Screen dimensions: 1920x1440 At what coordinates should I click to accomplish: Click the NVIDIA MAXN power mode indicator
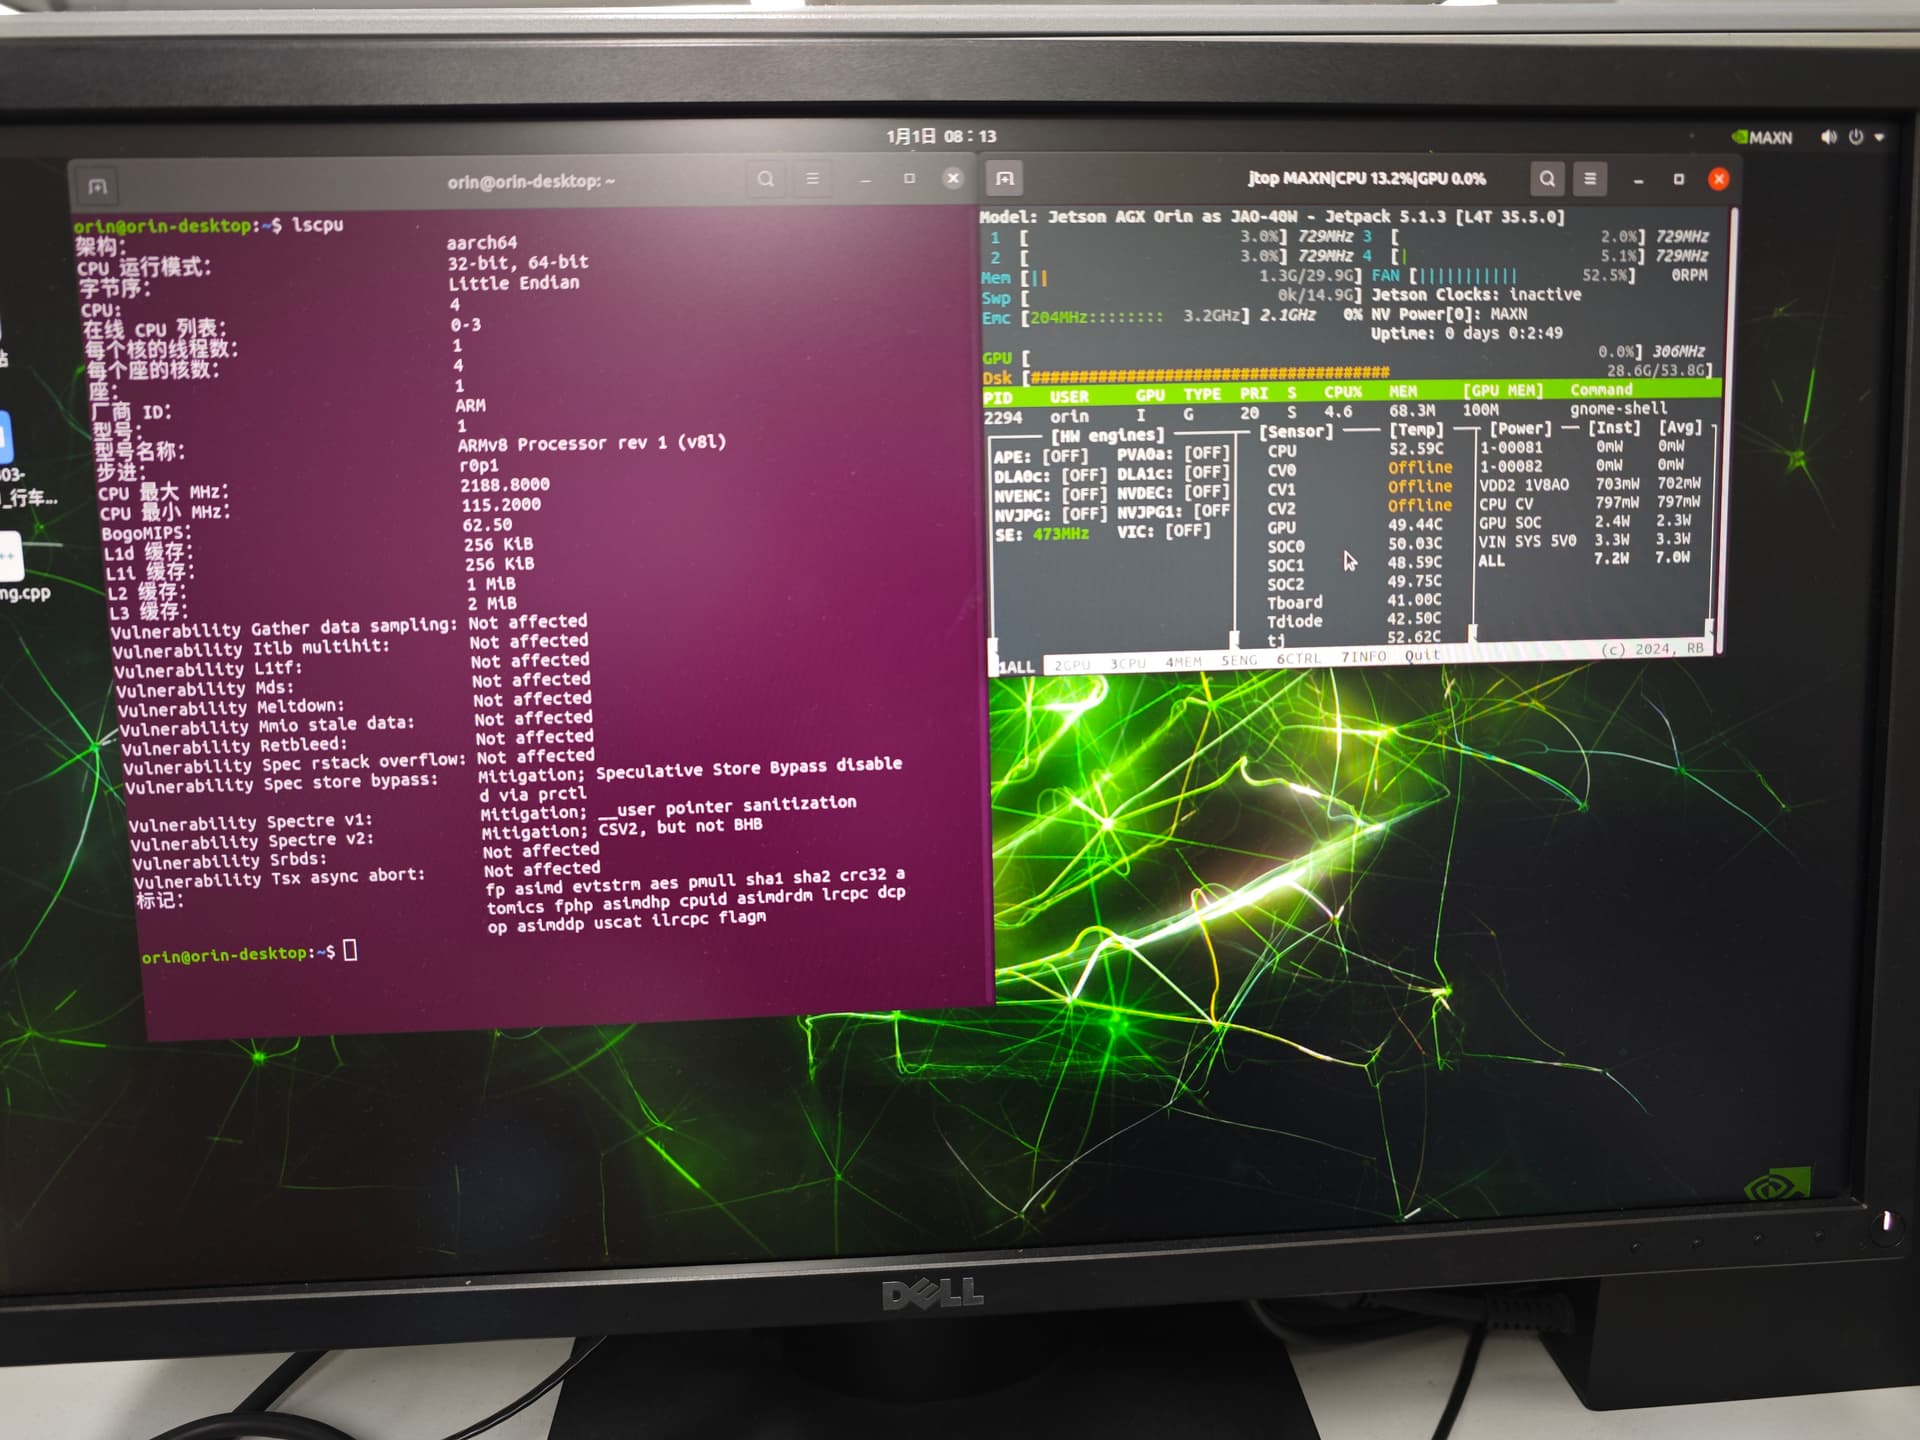click(x=1762, y=137)
